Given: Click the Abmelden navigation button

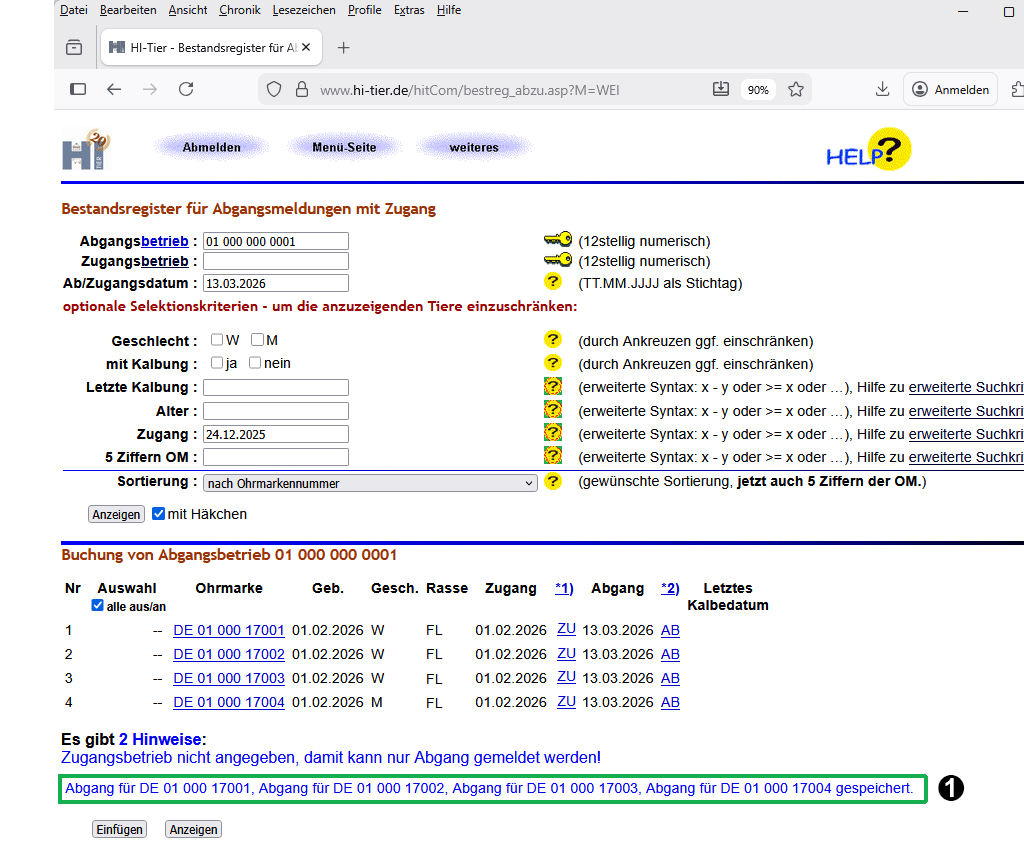Looking at the screenshot, I should pos(211,147).
